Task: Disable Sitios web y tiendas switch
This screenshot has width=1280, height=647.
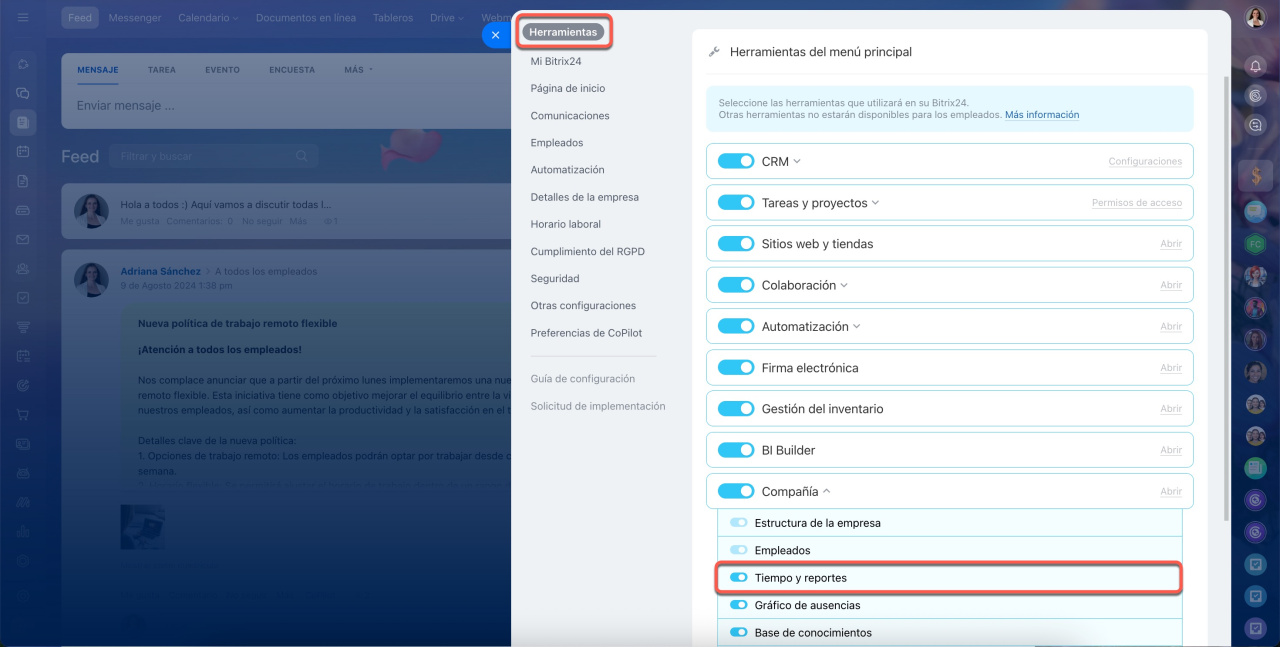Action: [x=736, y=244]
